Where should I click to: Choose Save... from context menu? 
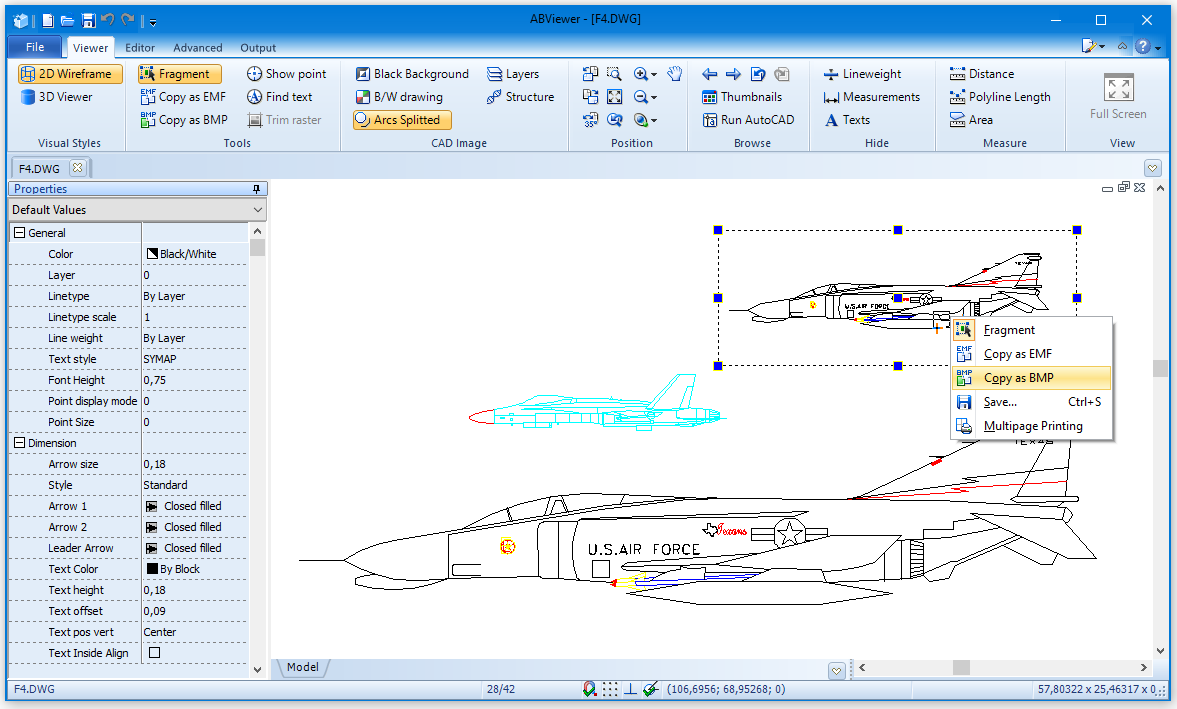point(1031,401)
